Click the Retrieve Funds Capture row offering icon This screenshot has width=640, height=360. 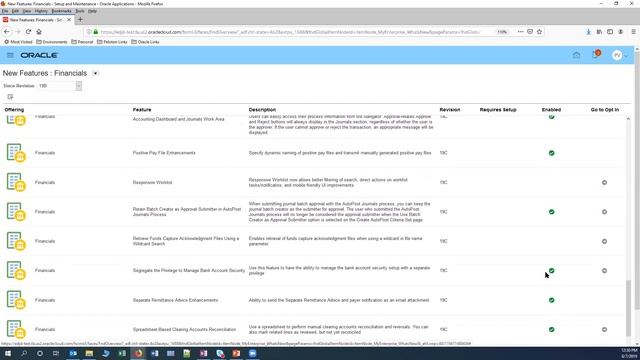click(x=16, y=241)
